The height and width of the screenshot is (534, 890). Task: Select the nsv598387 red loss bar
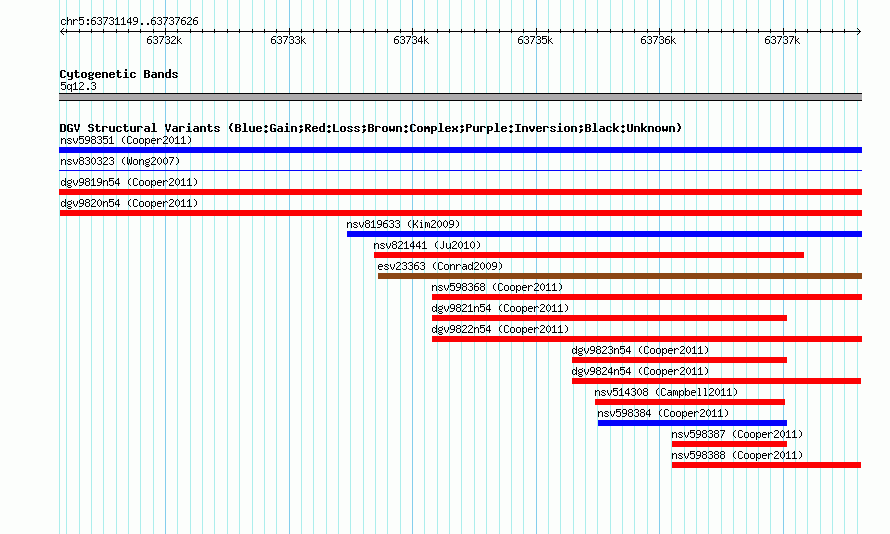coord(729,444)
